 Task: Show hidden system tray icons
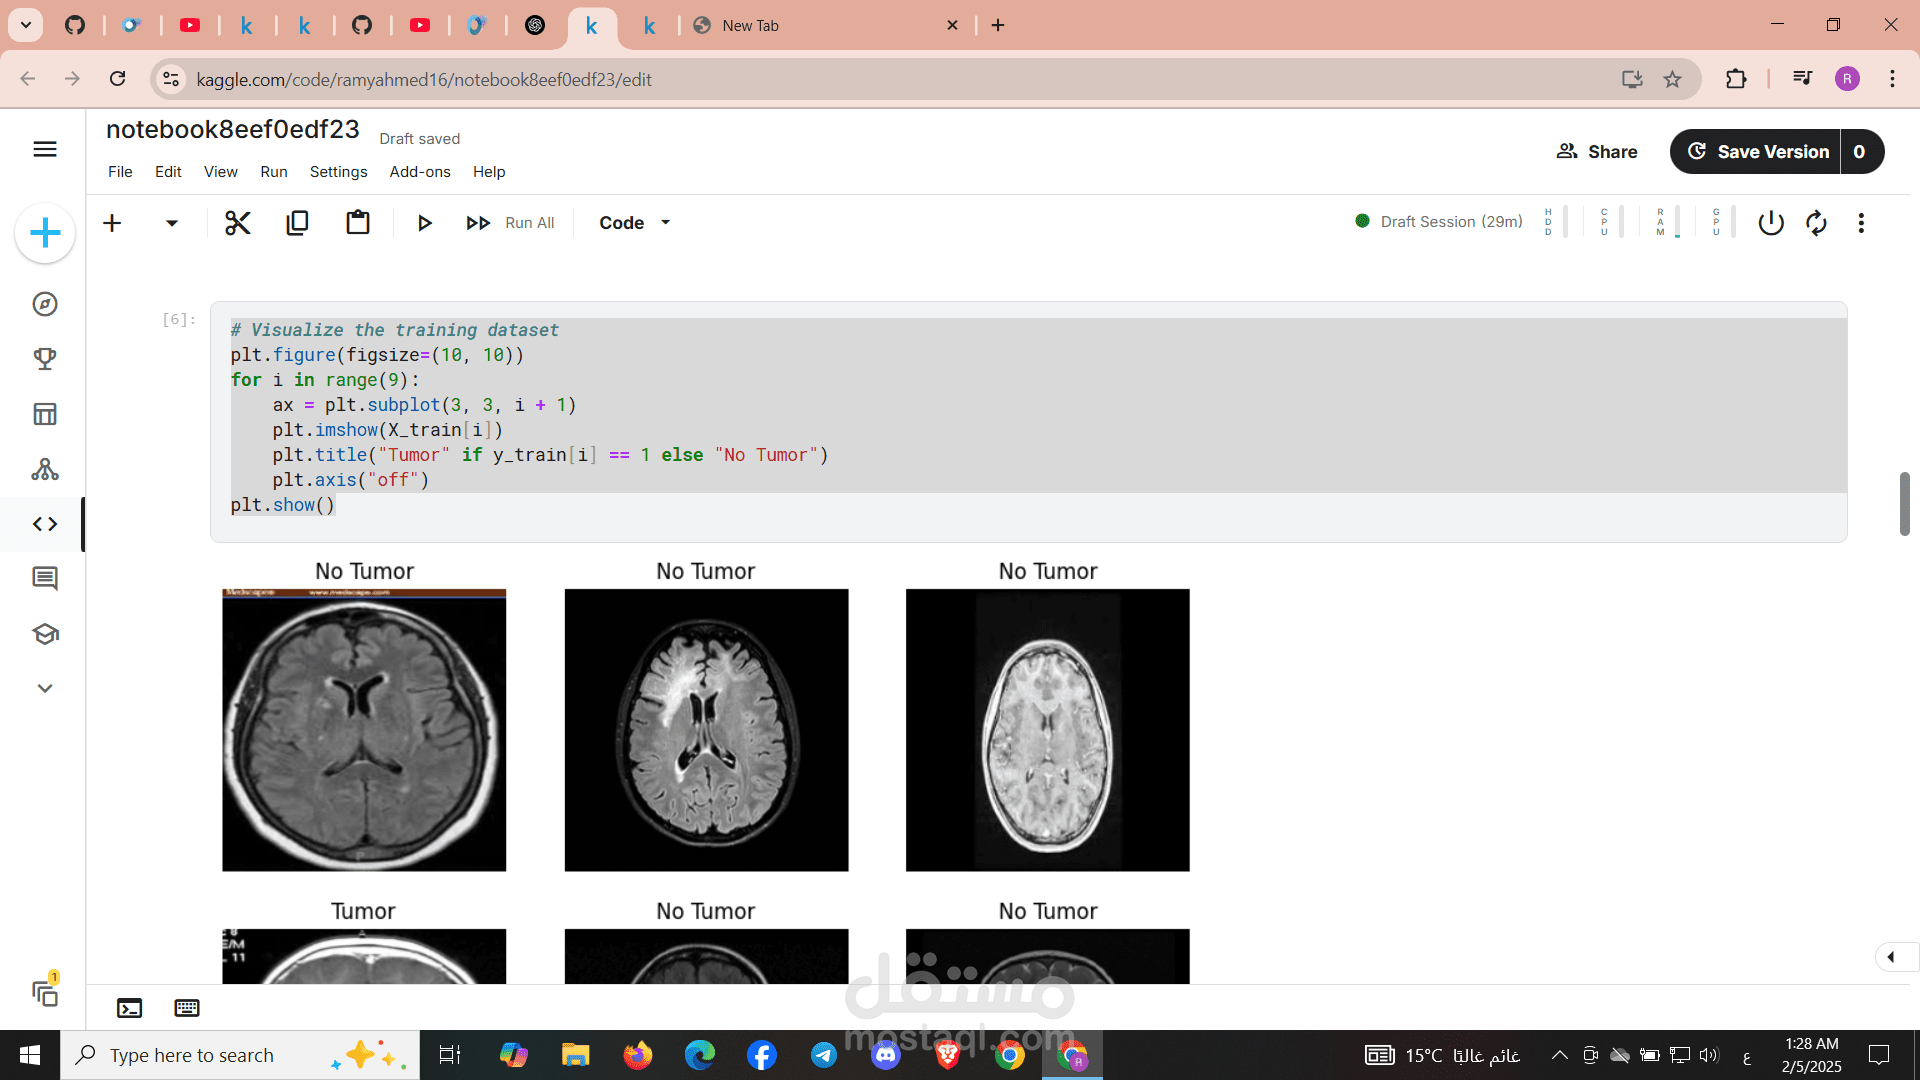click(1559, 1055)
